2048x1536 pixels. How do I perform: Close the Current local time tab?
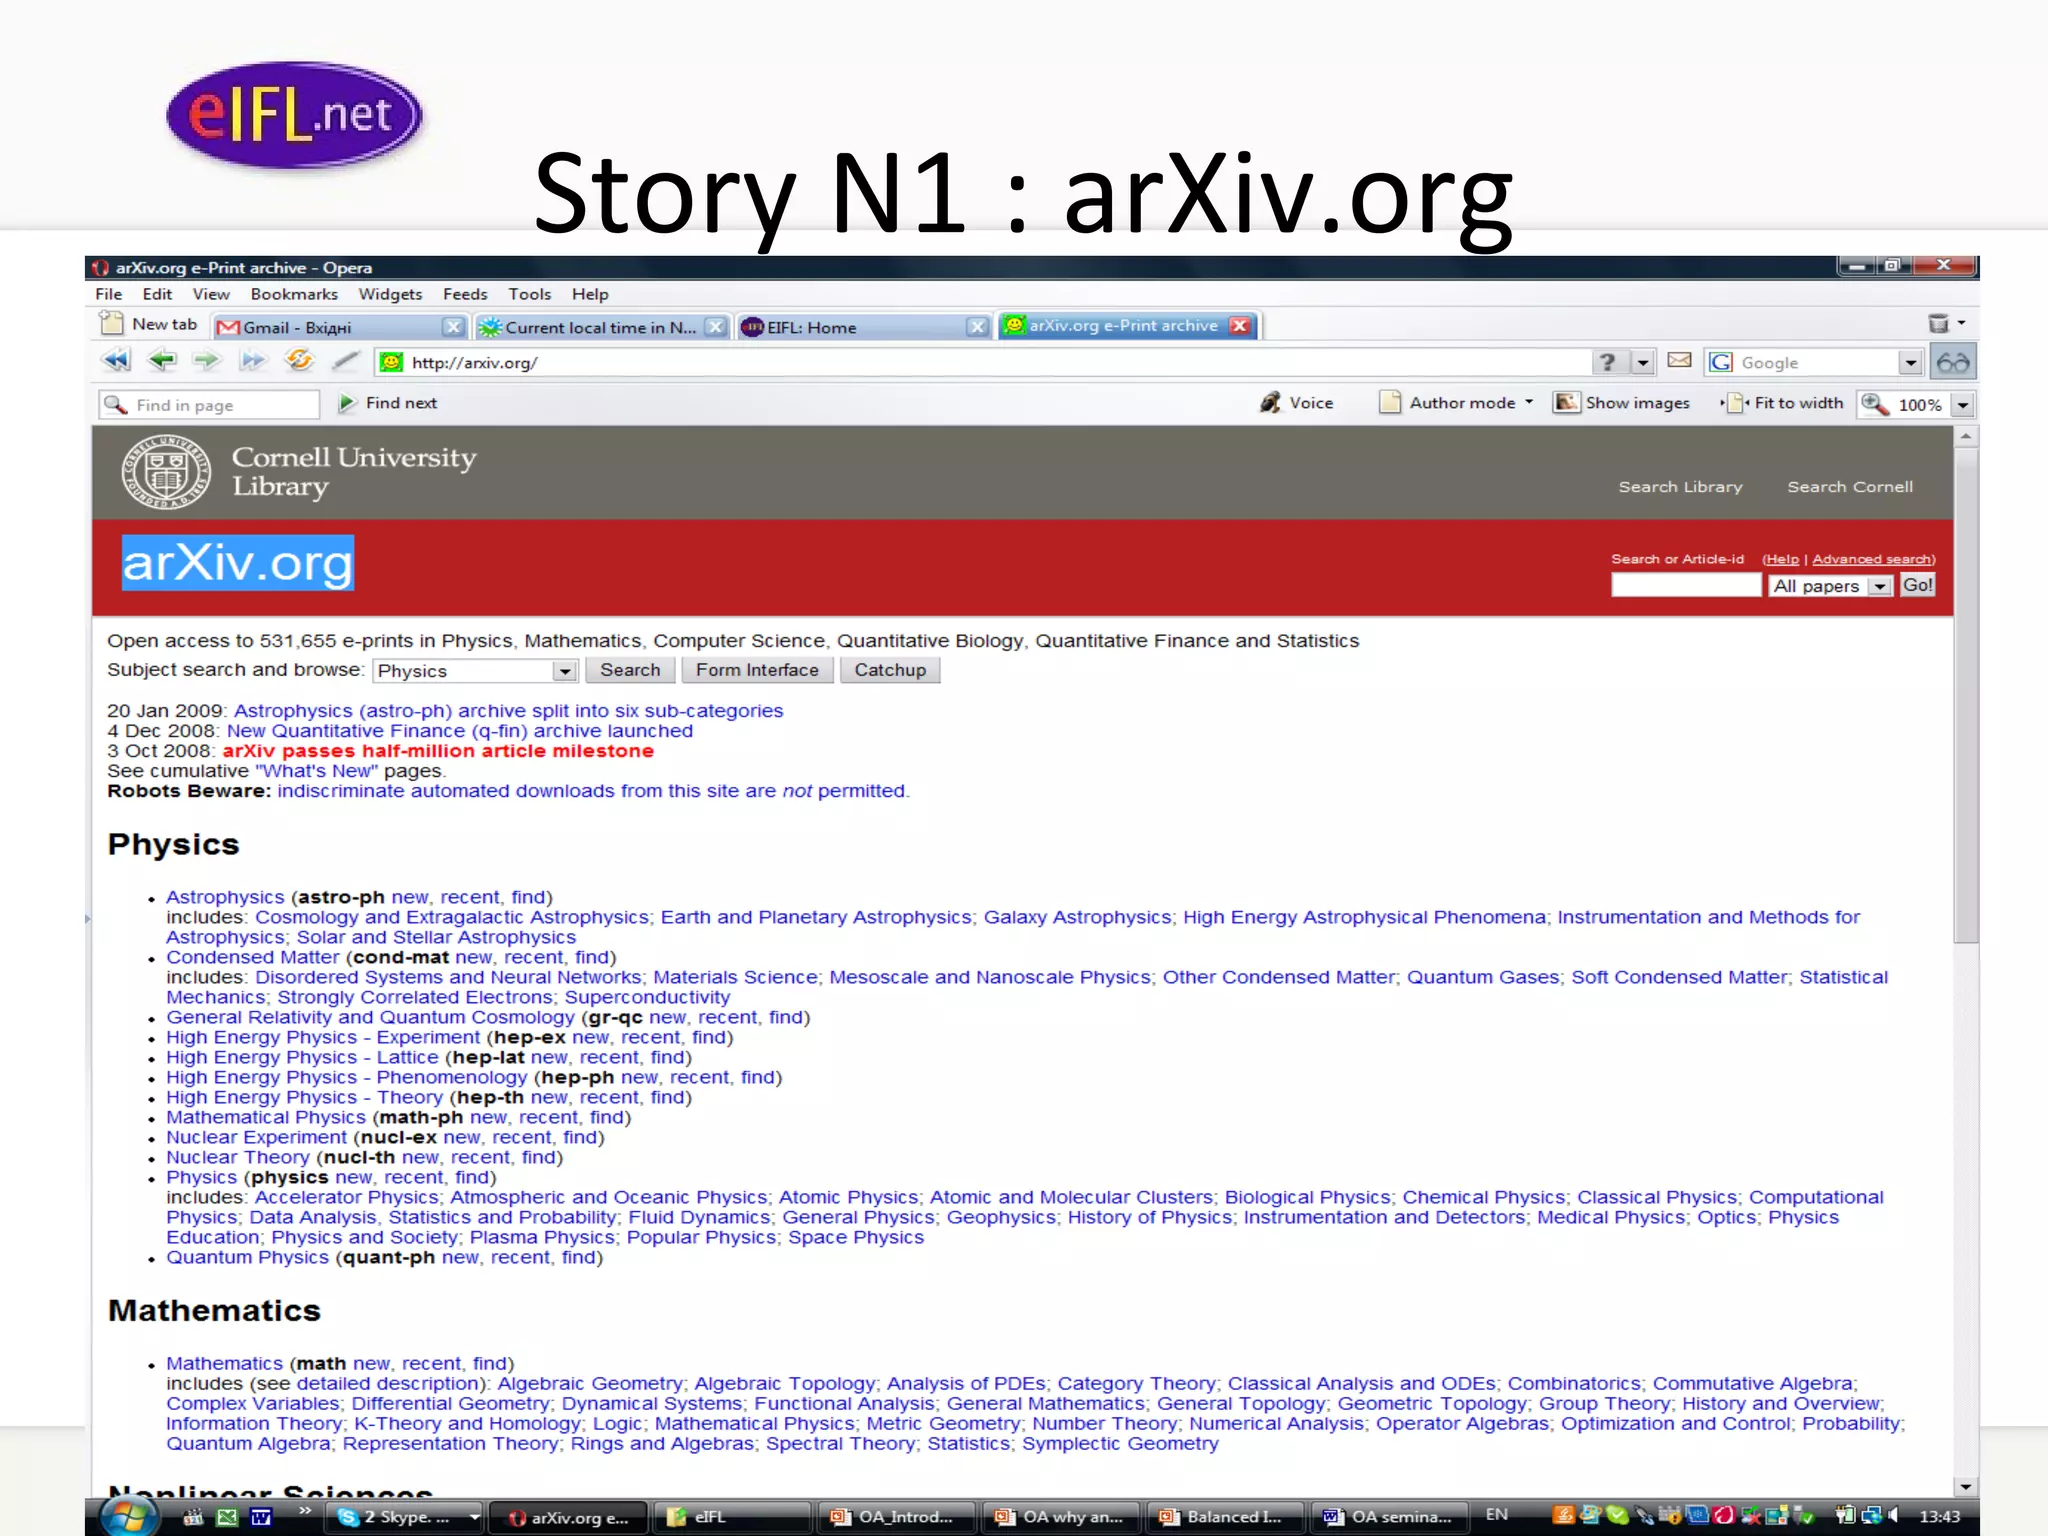716,327
